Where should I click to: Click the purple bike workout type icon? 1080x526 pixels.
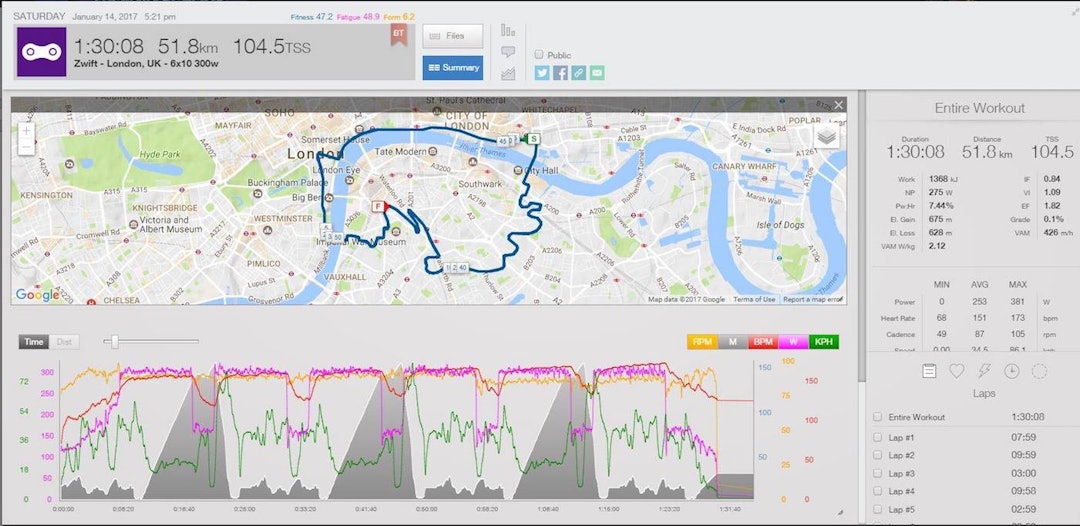41,52
